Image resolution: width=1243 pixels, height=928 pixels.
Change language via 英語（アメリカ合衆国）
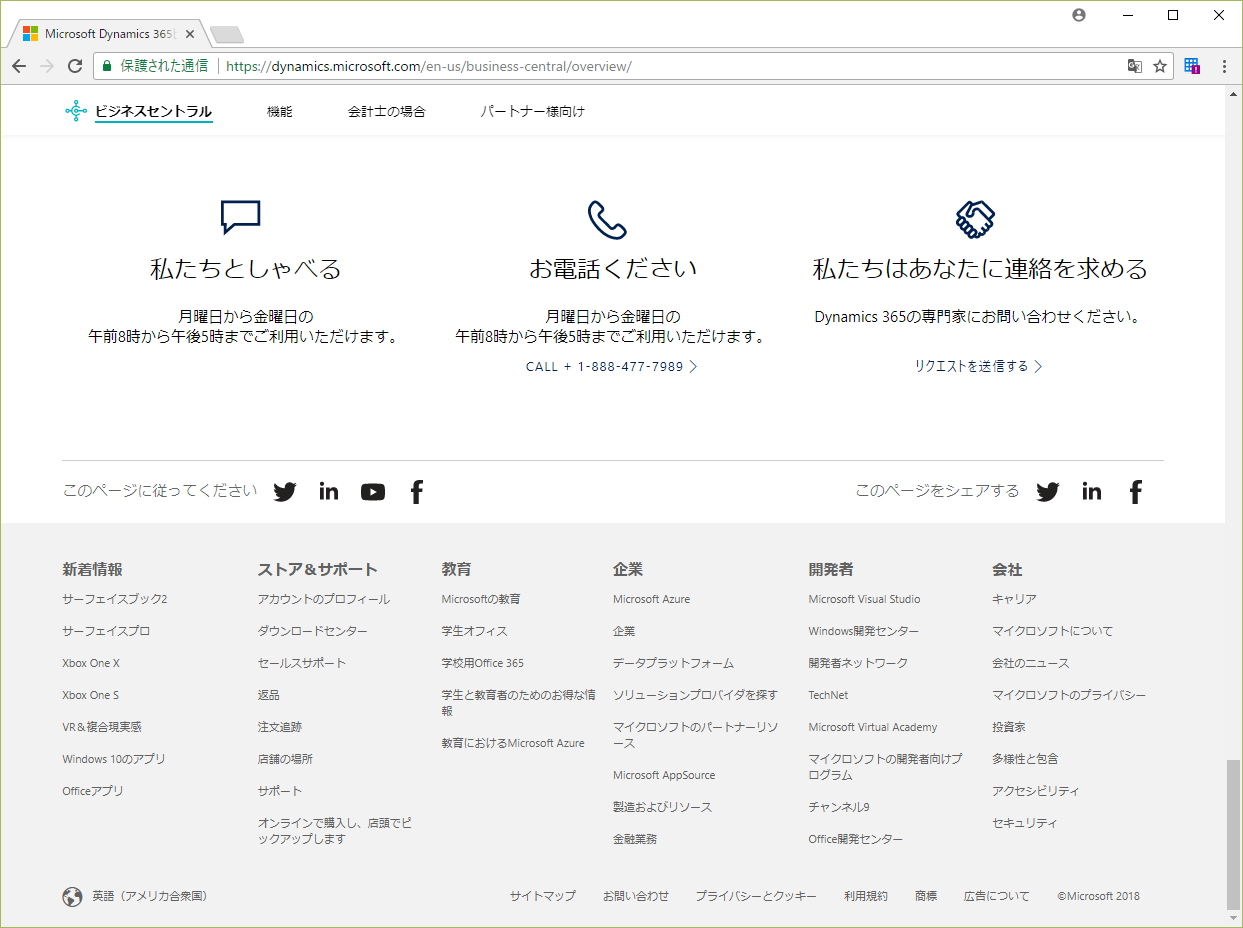click(x=150, y=896)
